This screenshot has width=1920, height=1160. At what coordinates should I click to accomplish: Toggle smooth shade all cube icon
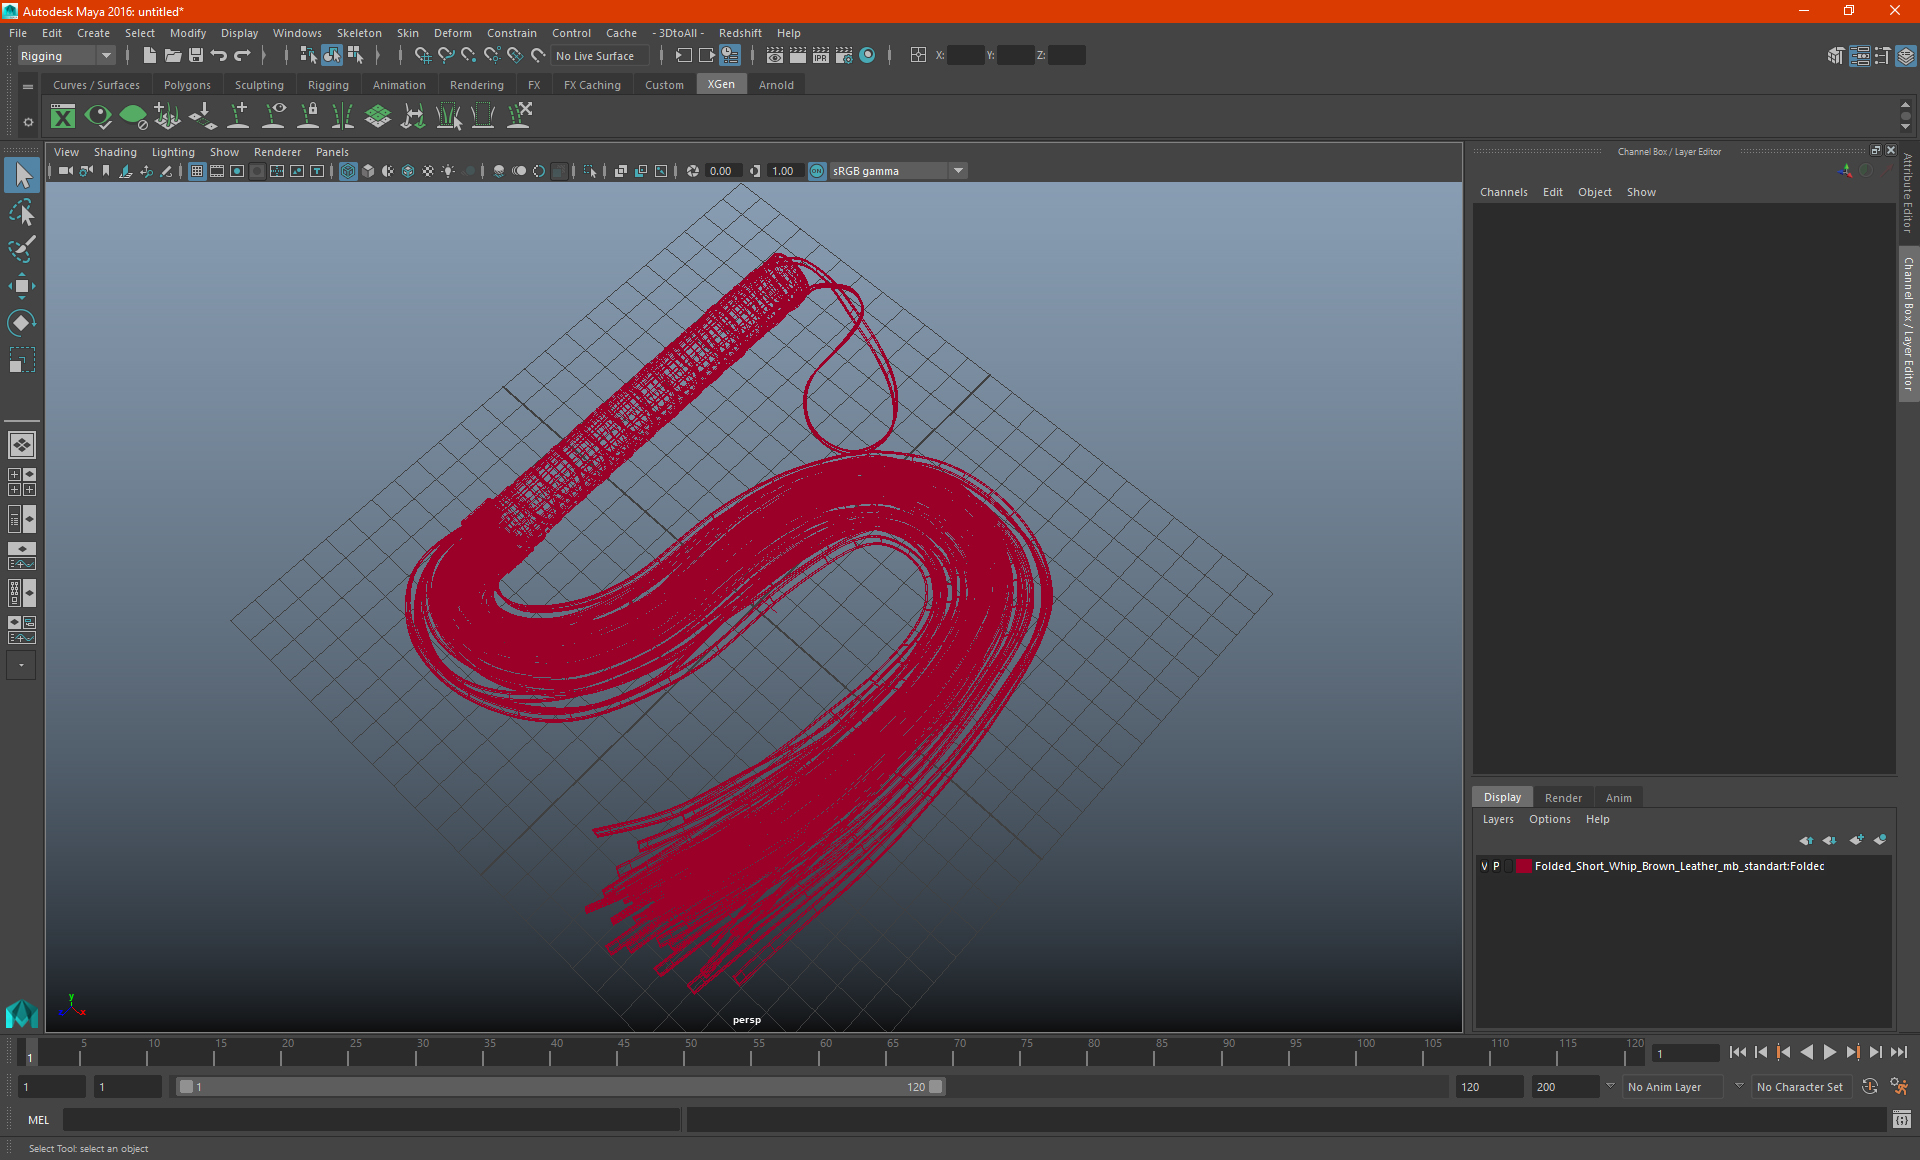click(x=368, y=171)
